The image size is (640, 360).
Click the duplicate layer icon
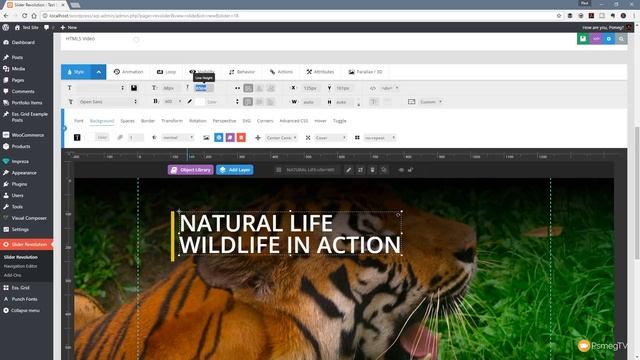384,170
